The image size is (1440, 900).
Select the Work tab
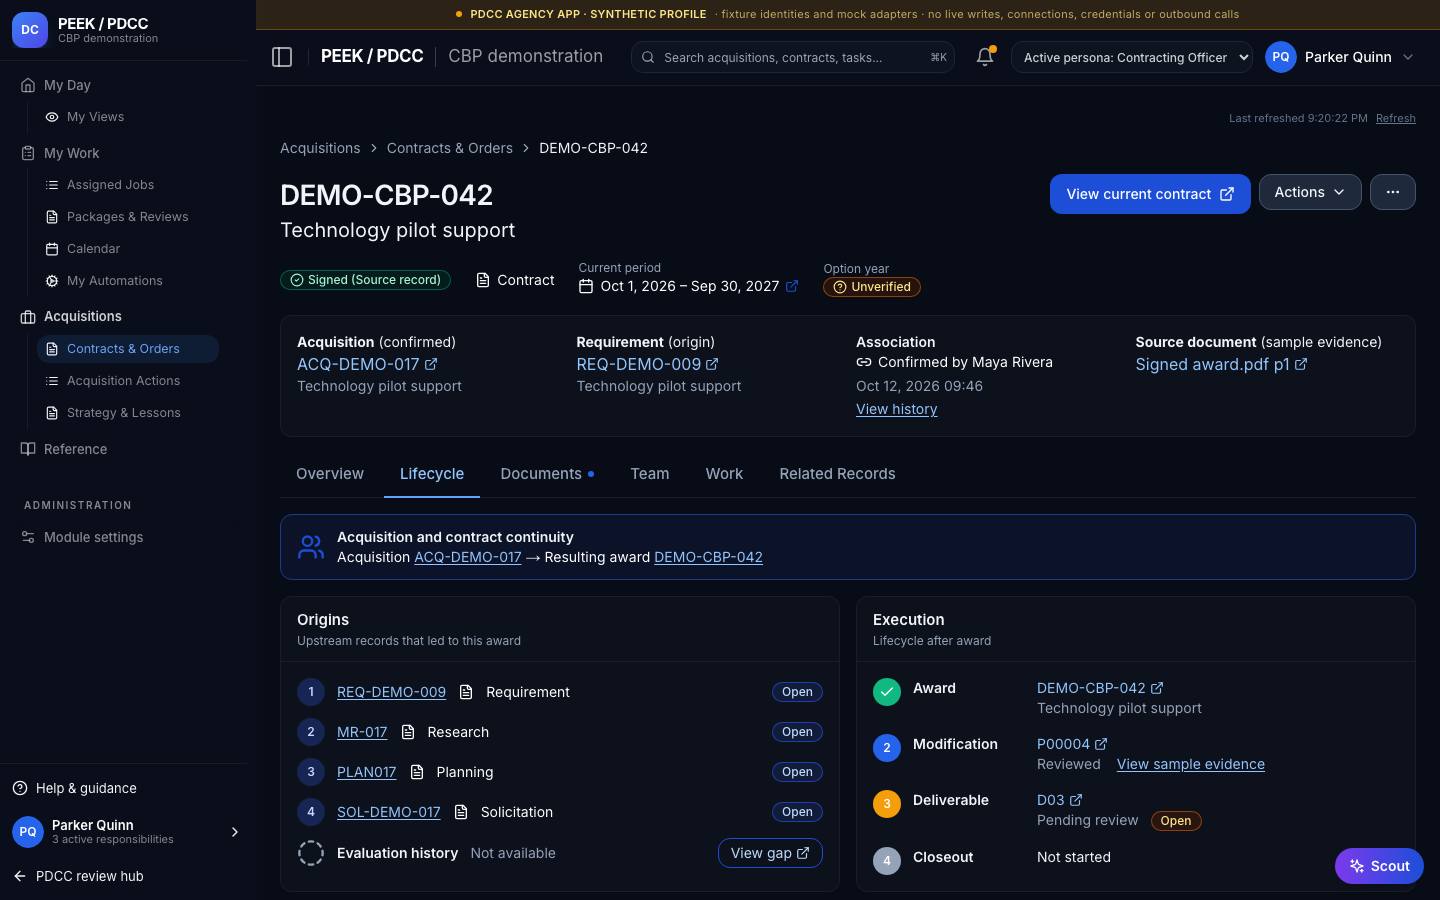724,474
